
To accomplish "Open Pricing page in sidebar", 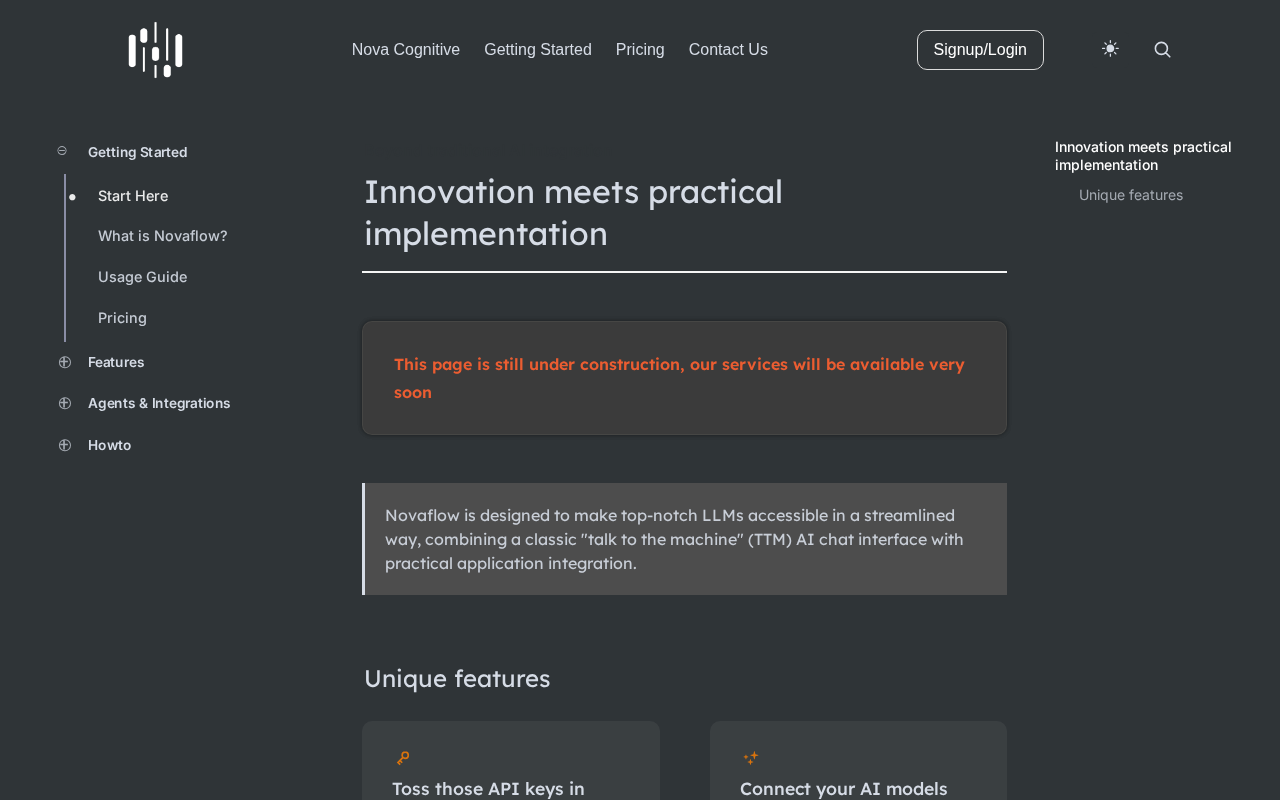I will pos(122,318).
